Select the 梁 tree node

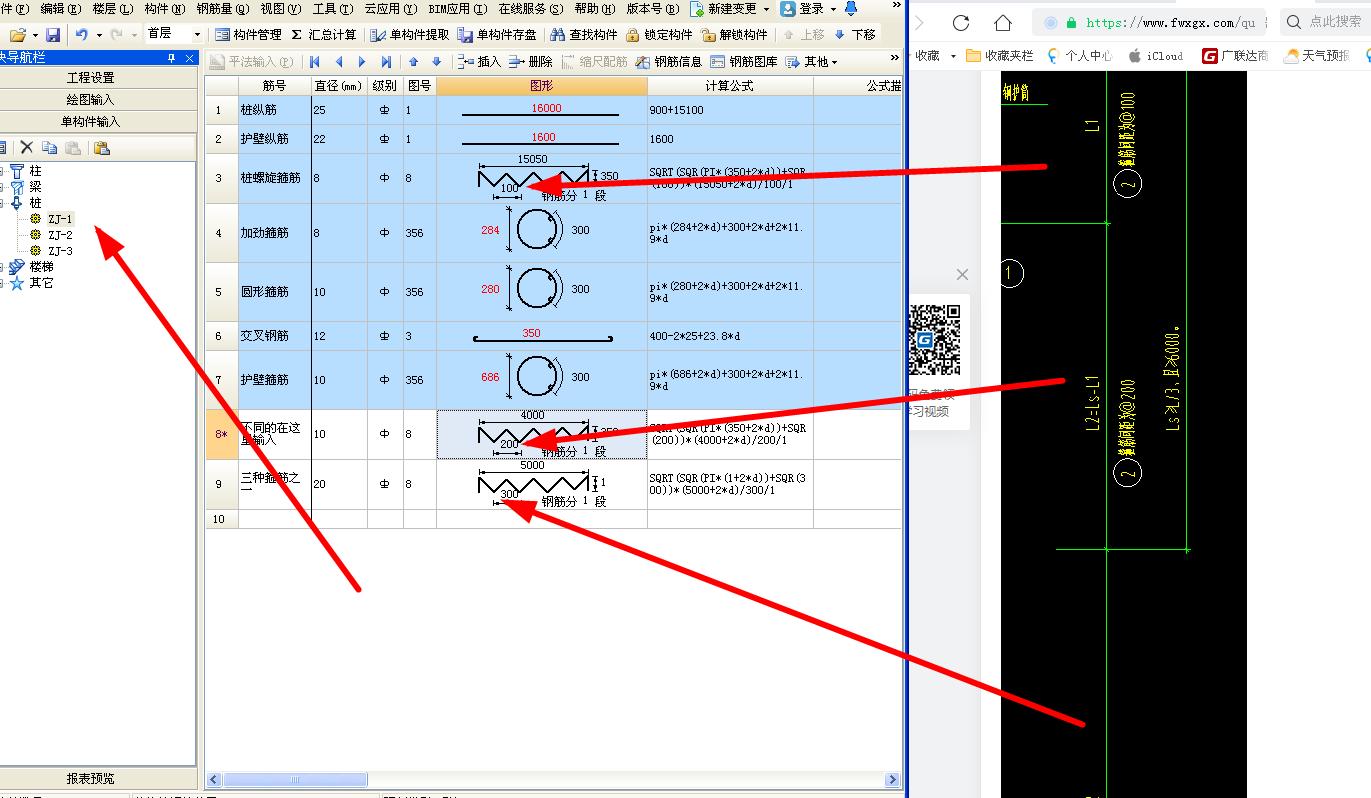35,187
